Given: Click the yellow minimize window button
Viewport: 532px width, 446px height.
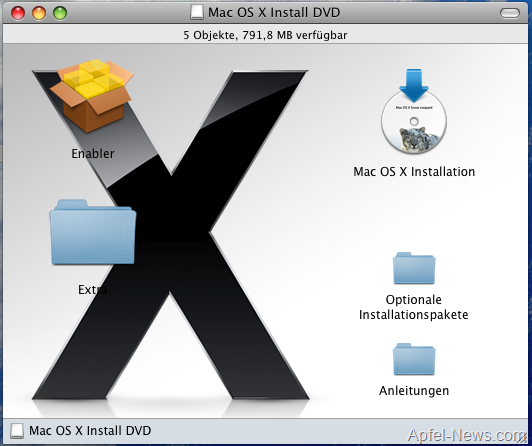Looking at the screenshot, I should tap(39, 13).
